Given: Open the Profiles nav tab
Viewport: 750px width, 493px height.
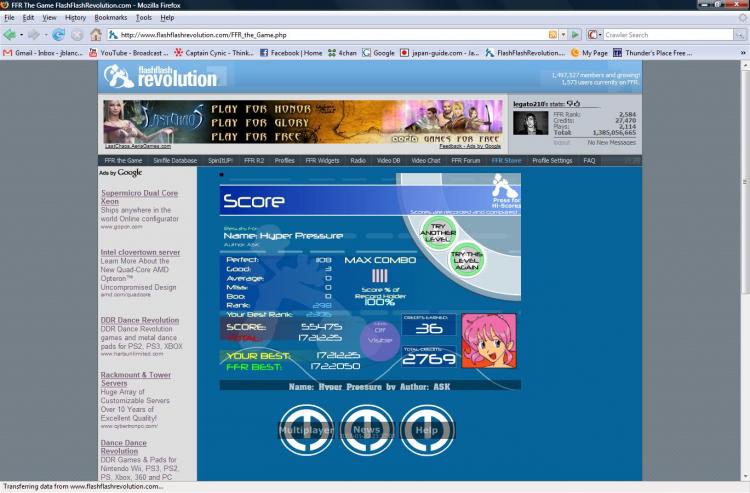Looking at the screenshot, I should click(x=285, y=161).
